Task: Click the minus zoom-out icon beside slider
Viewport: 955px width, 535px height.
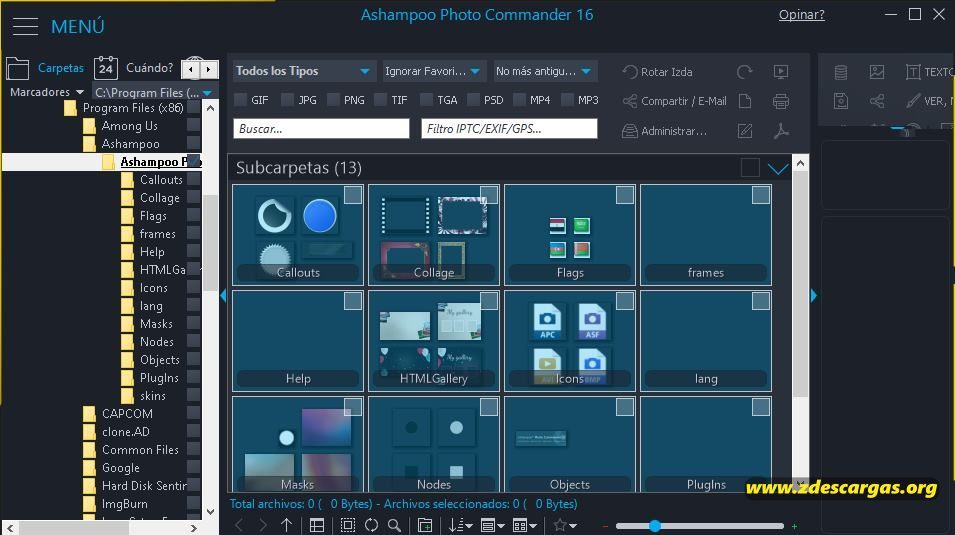Action: [x=605, y=526]
